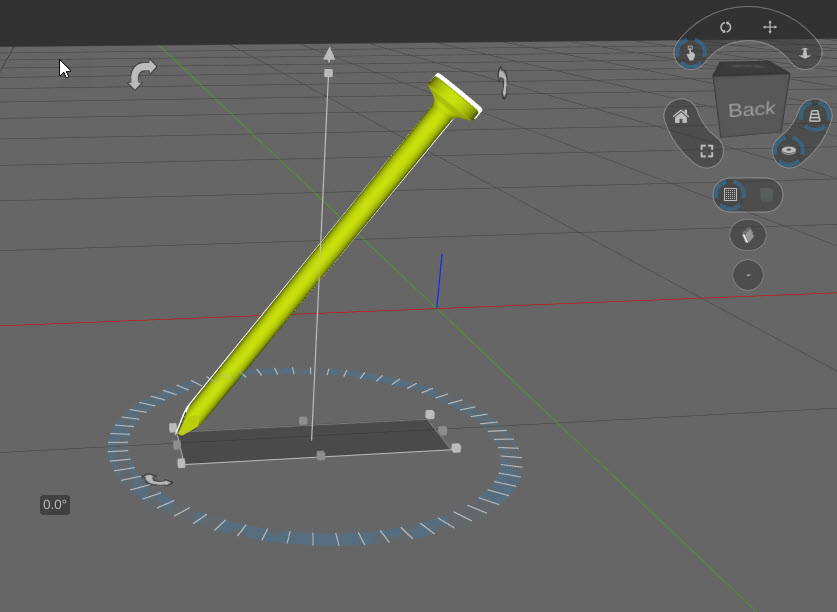The image size is (837, 612).
Task: Click the down arrow zoom icon
Action: pos(804,53)
